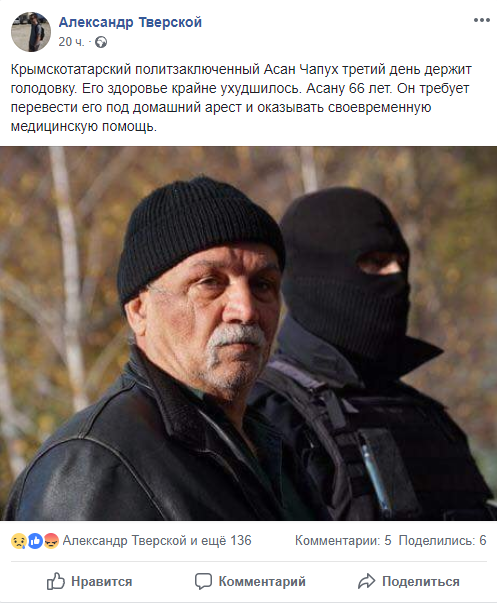497x603 pixels.
Task: Click the thumbs-up icon to like
Action: [x=56, y=581]
